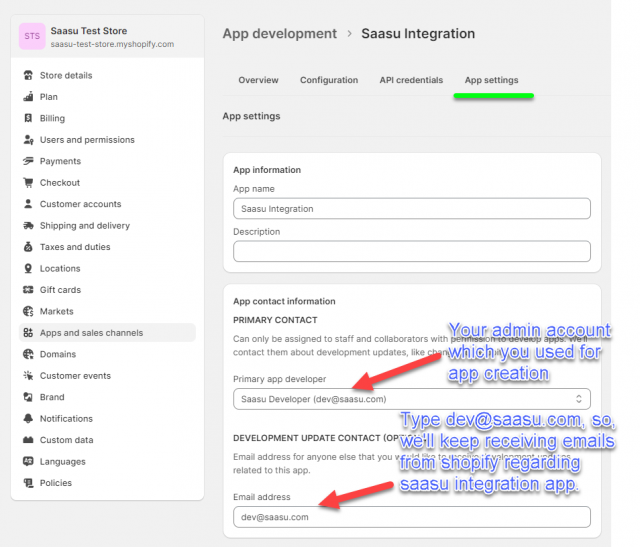Click the Payments card icon

pyautogui.click(x=28, y=161)
